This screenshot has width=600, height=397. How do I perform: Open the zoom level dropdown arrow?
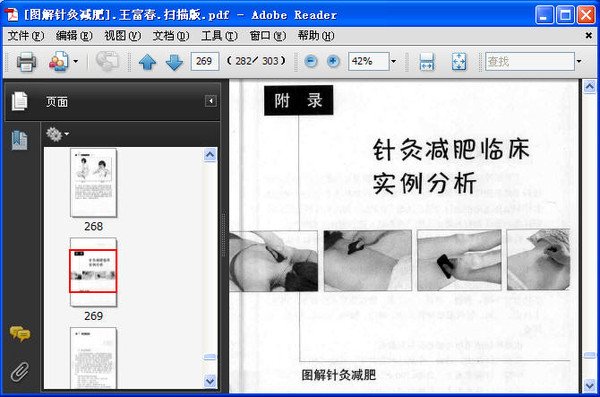click(x=393, y=61)
